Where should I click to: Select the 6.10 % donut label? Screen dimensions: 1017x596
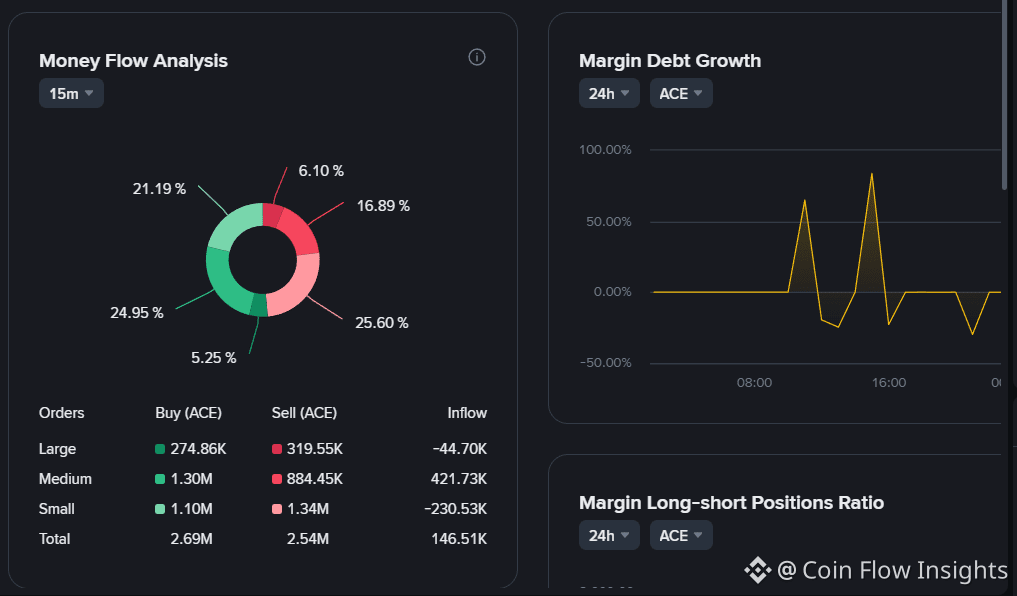(x=321, y=171)
